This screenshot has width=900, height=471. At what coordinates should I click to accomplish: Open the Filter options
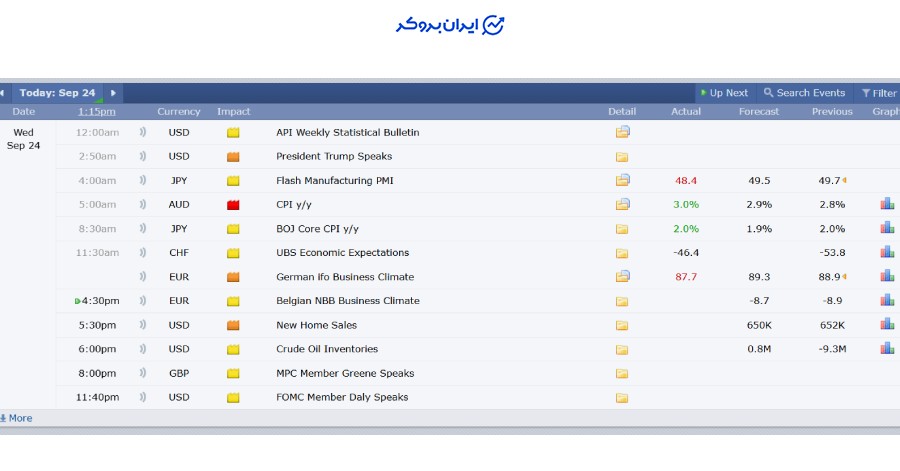879,93
